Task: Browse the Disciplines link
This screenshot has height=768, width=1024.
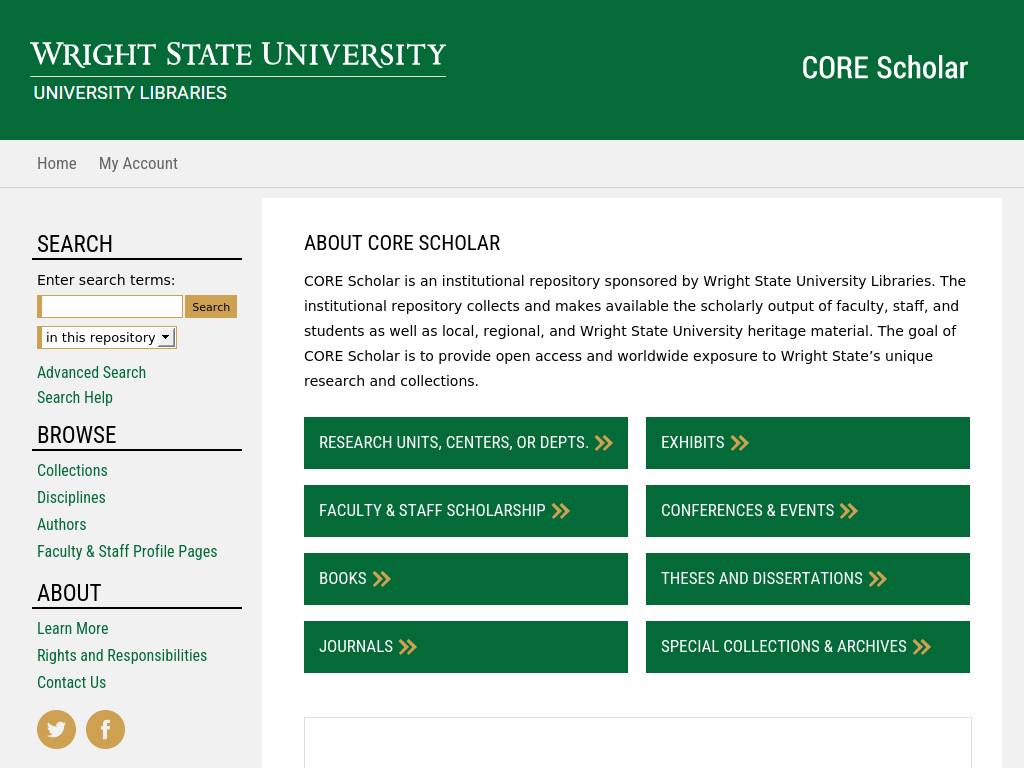Action: coord(71,498)
